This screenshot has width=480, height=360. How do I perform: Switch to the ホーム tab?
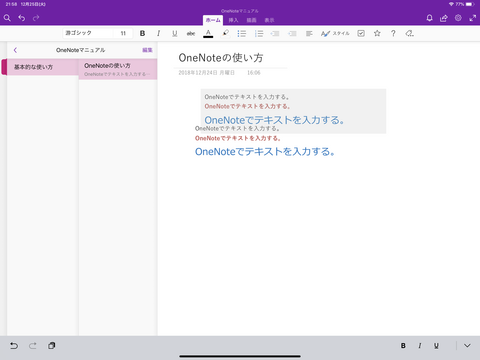pyautogui.click(x=213, y=20)
